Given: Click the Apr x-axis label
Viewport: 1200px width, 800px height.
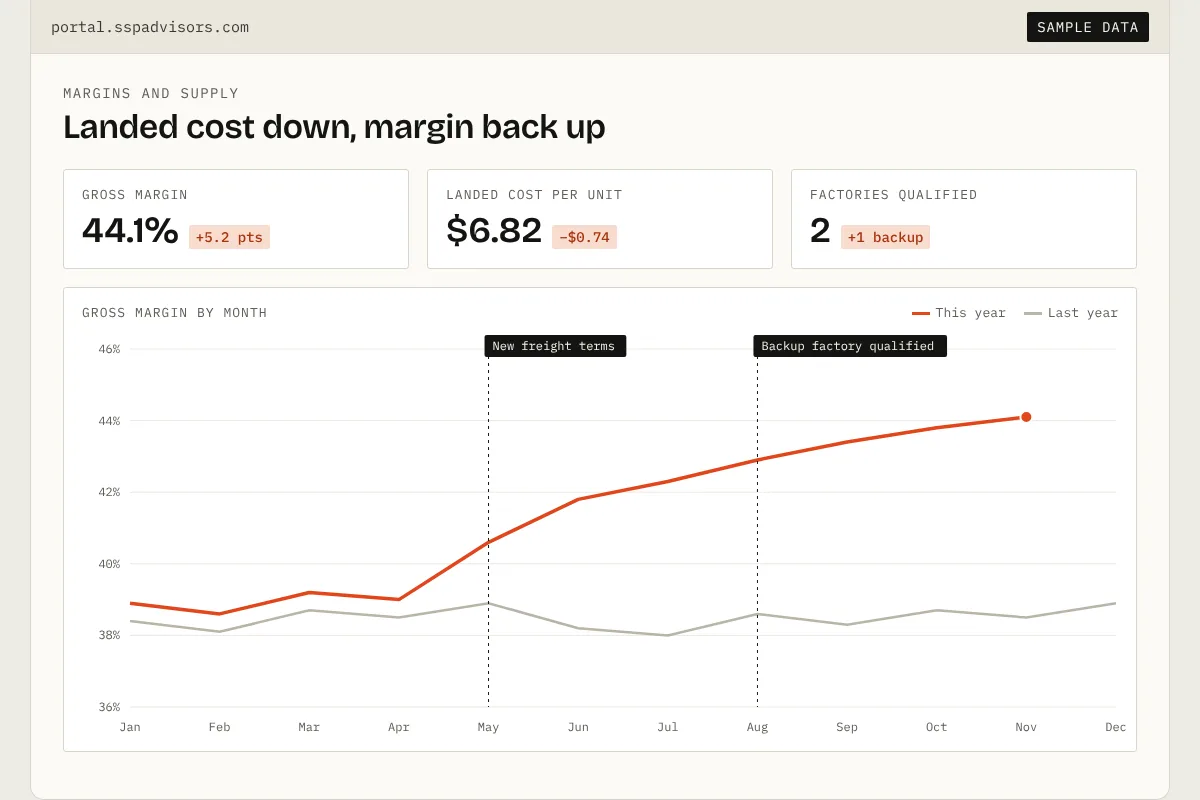Looking at the screenshot, I should pyautogui.click(x=399, y=727).
